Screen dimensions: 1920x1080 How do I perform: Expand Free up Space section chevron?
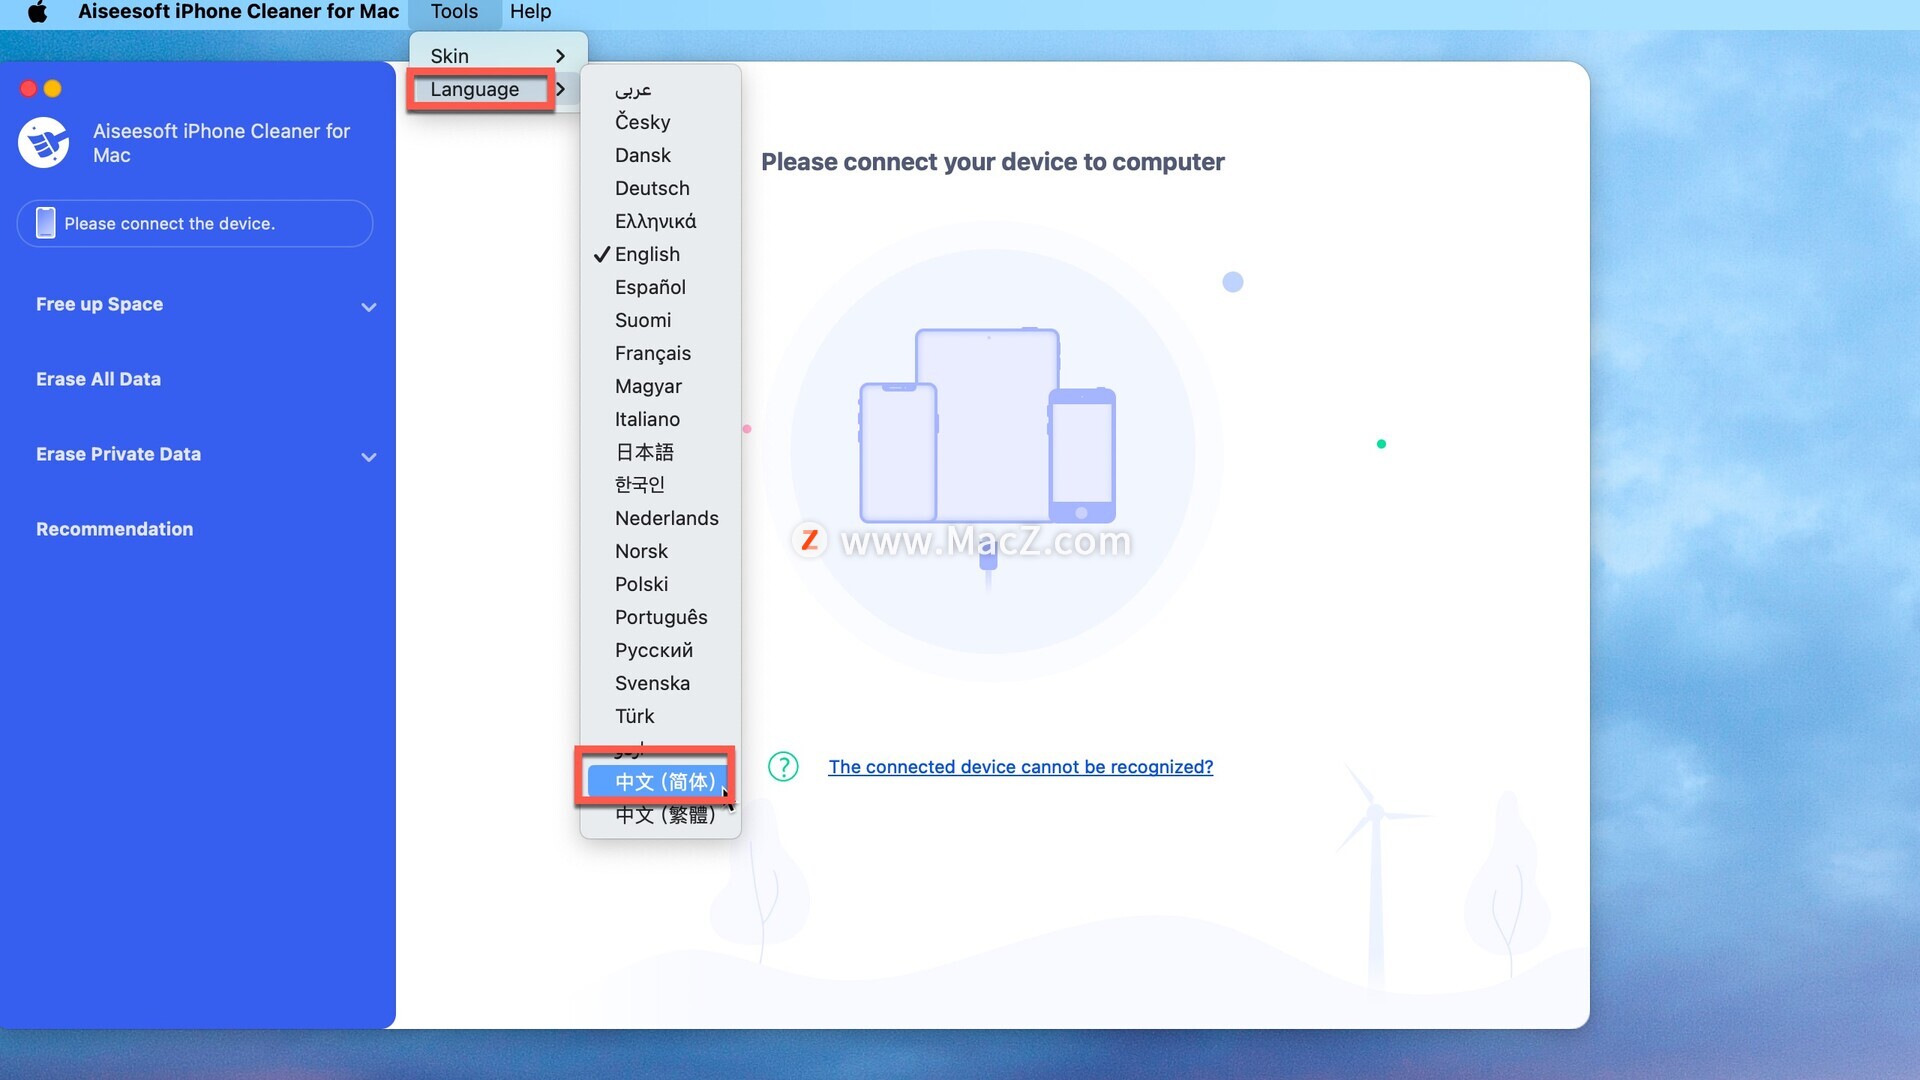(369, 307)
